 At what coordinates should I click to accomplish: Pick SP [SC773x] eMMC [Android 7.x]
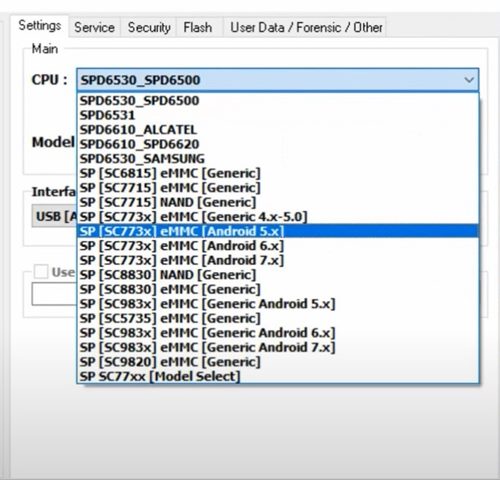point(278,260)
